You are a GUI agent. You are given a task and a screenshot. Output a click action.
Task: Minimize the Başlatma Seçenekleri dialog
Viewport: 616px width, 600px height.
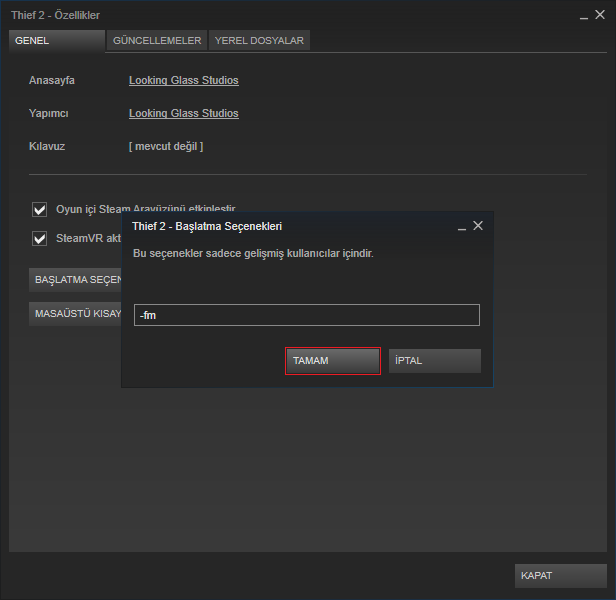point(462,227)
